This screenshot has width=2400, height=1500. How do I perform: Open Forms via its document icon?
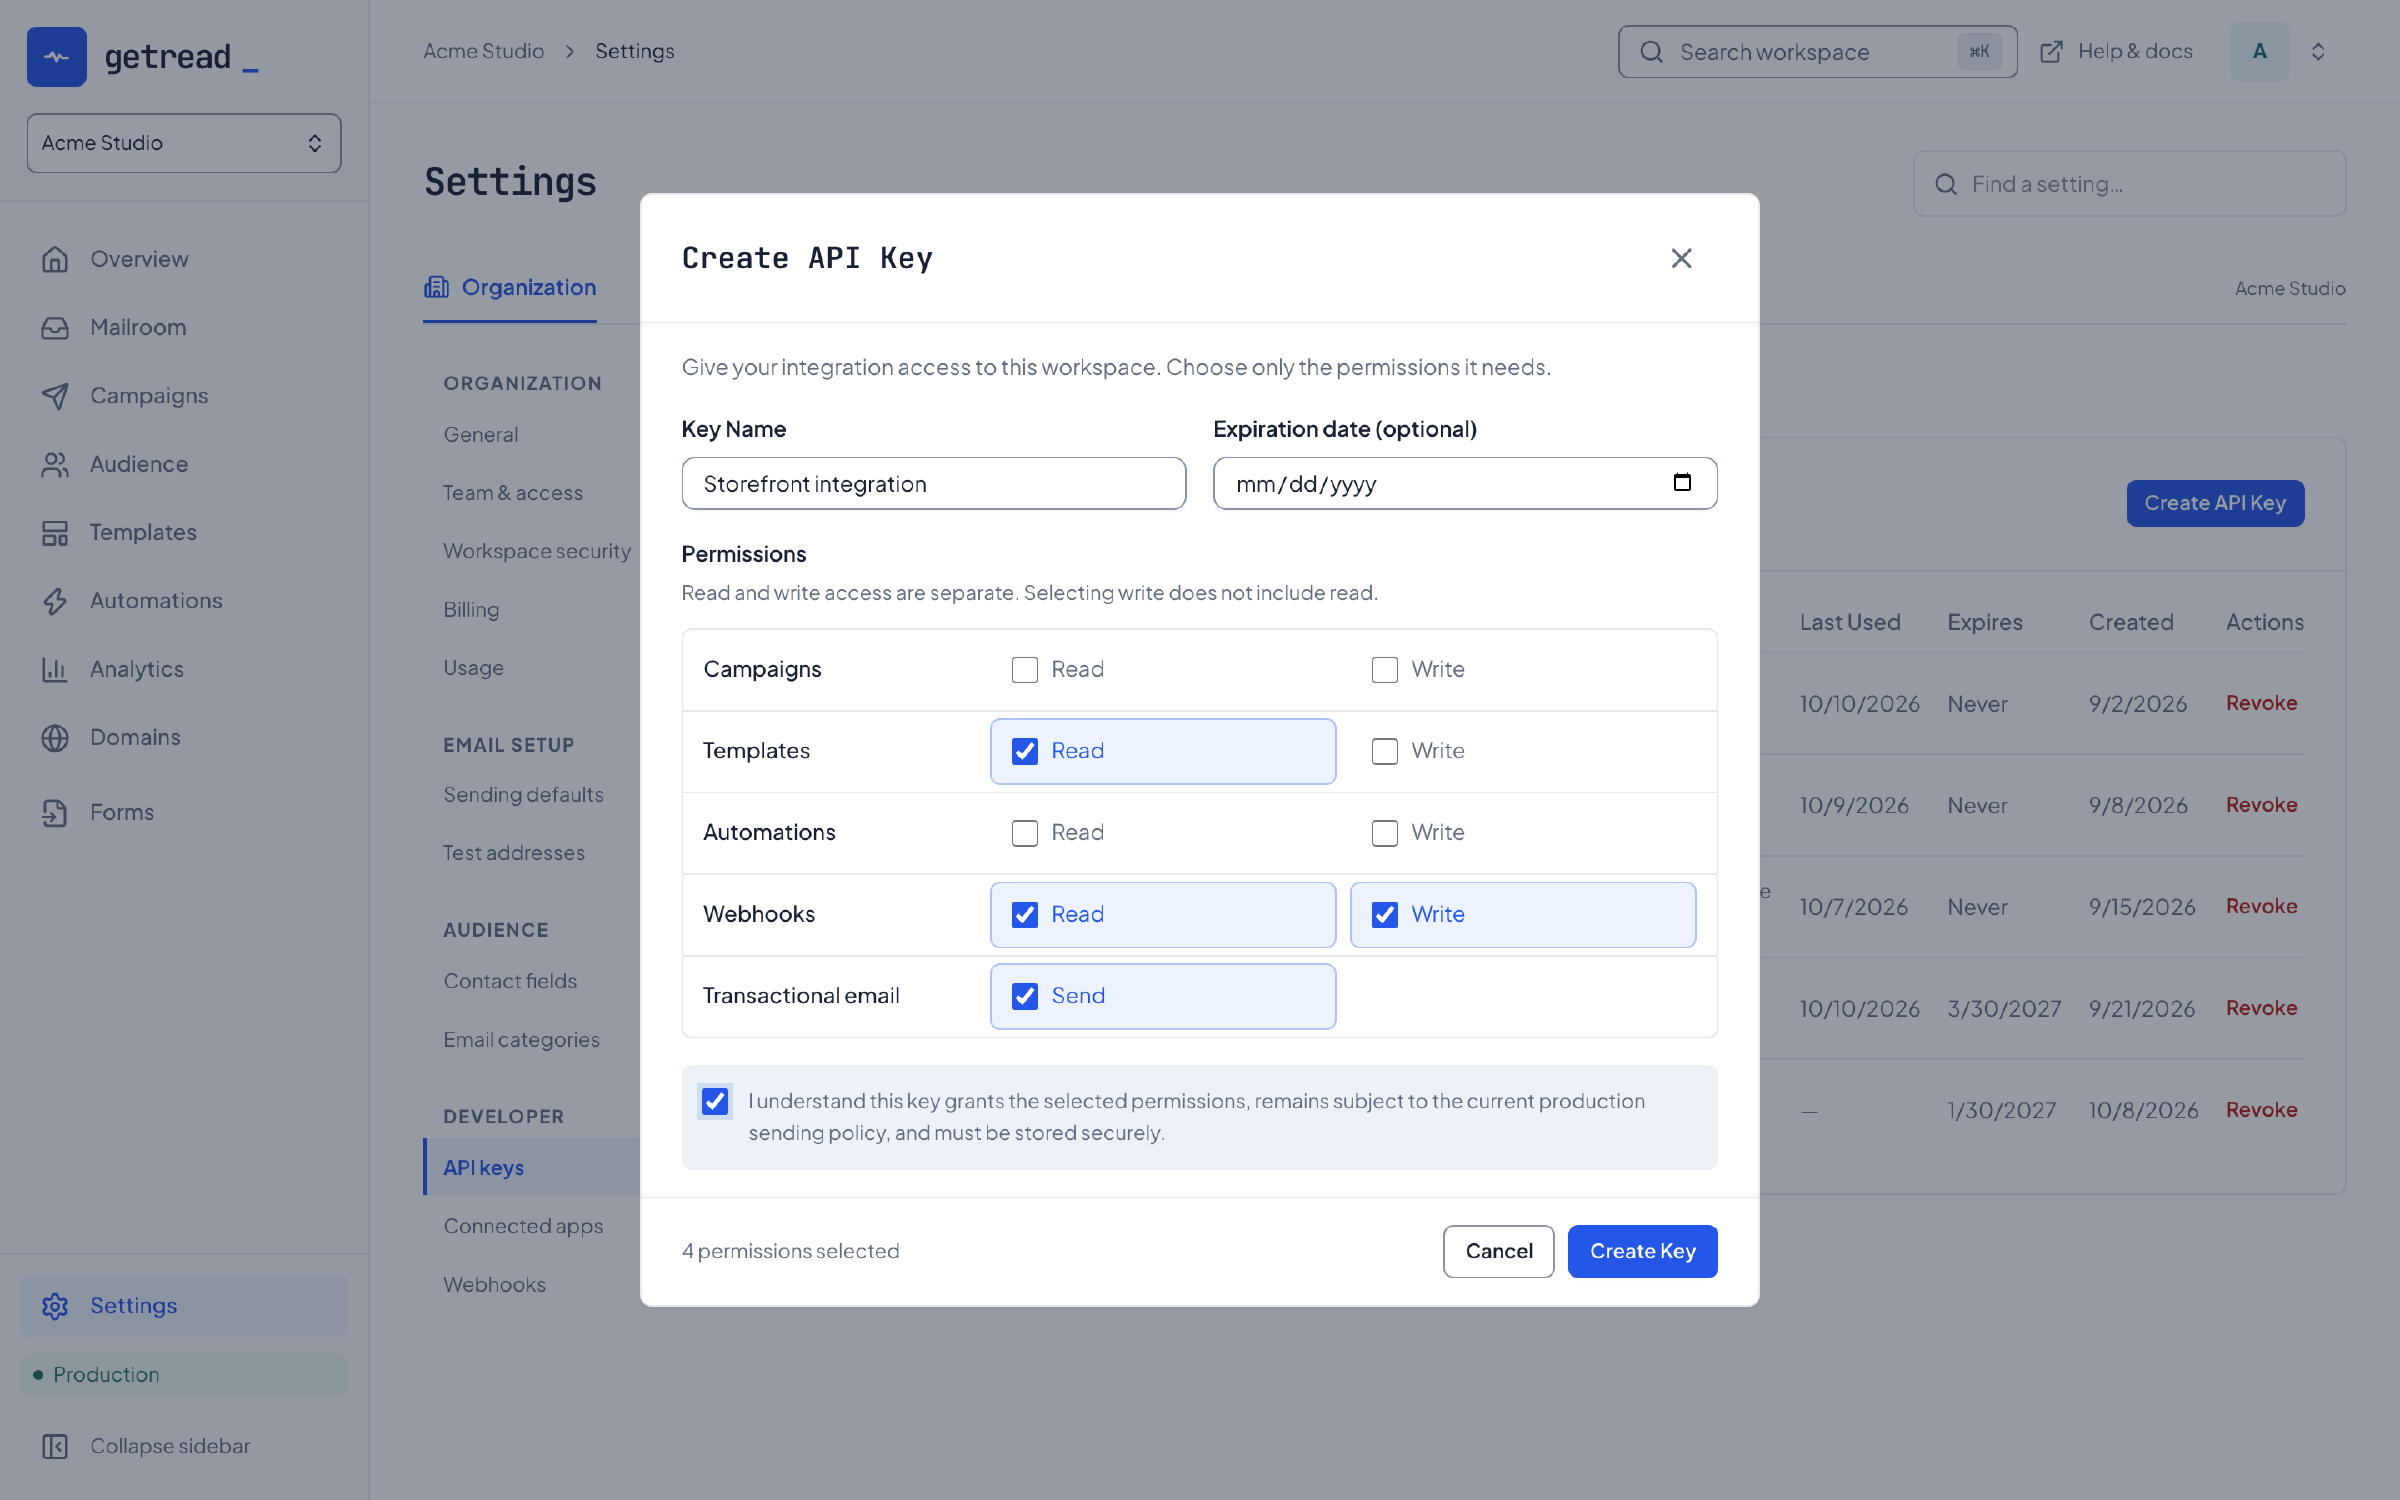point(55,812)
